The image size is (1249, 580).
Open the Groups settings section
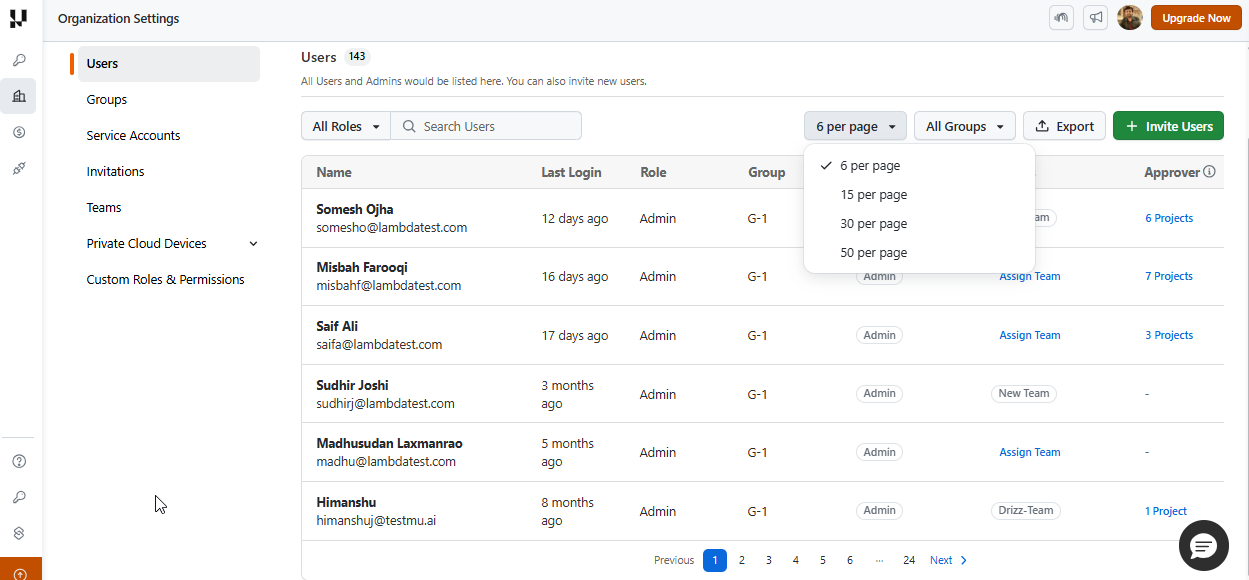coord(107,100)
